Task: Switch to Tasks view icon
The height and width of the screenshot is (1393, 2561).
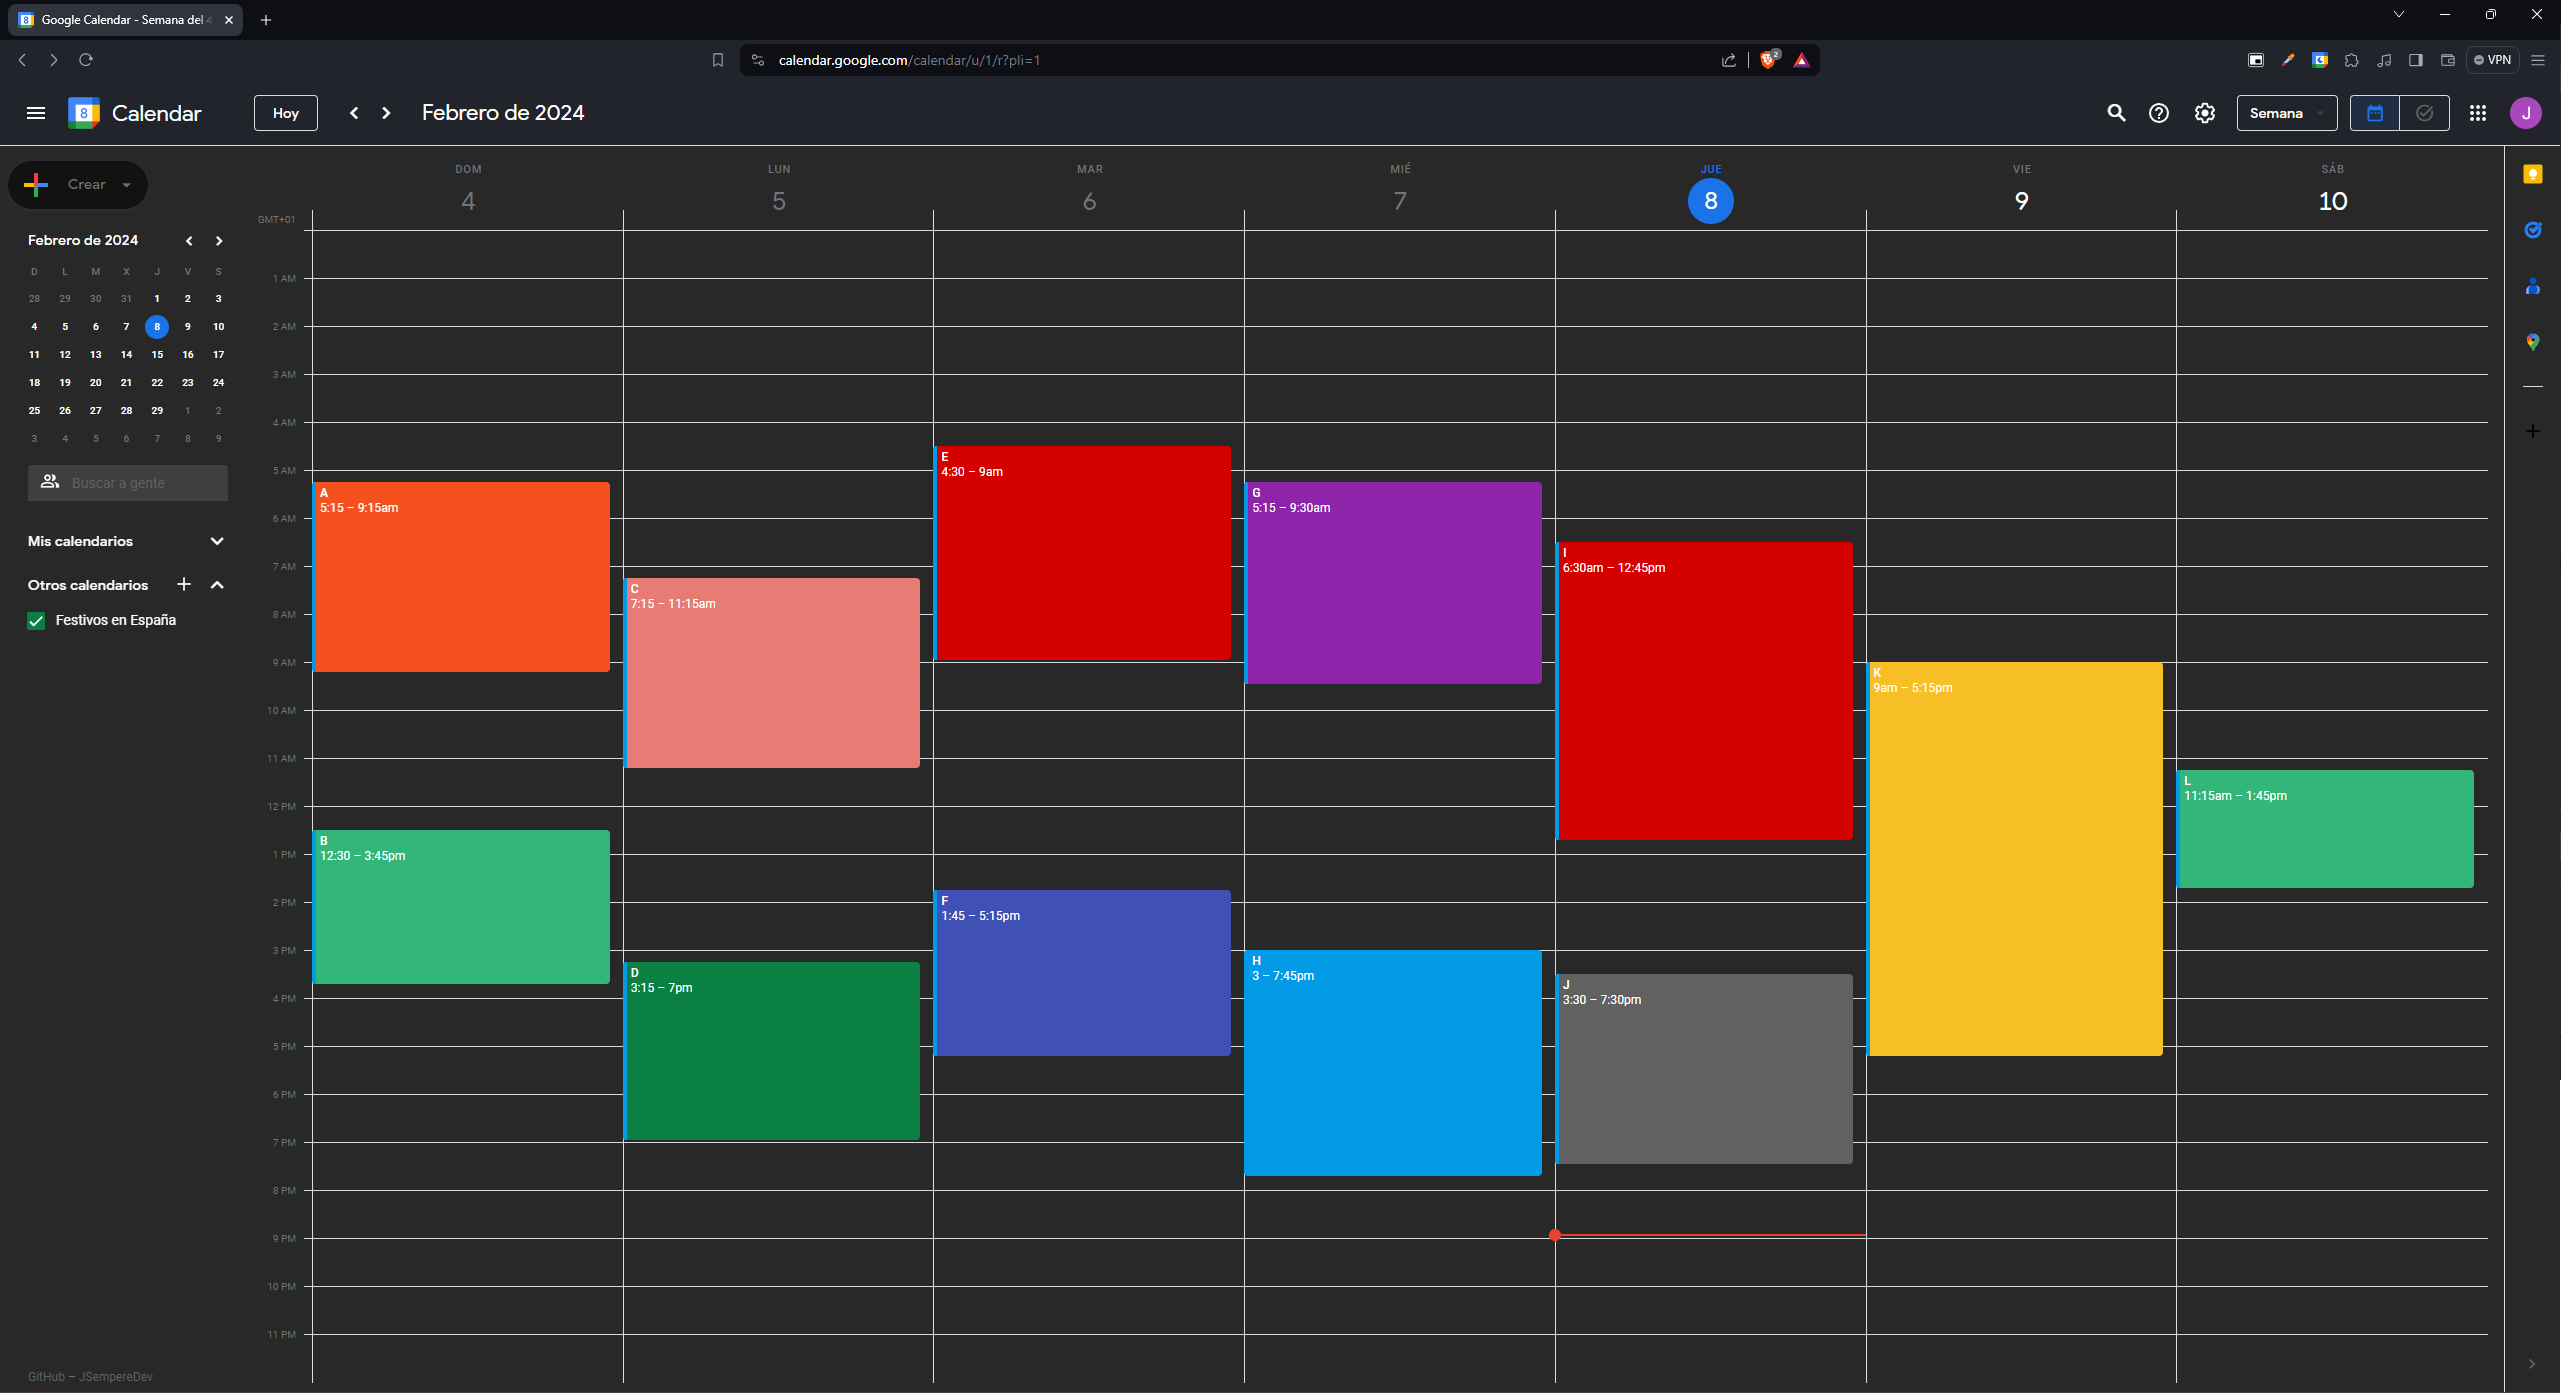Action: (x=2424, y=113)
